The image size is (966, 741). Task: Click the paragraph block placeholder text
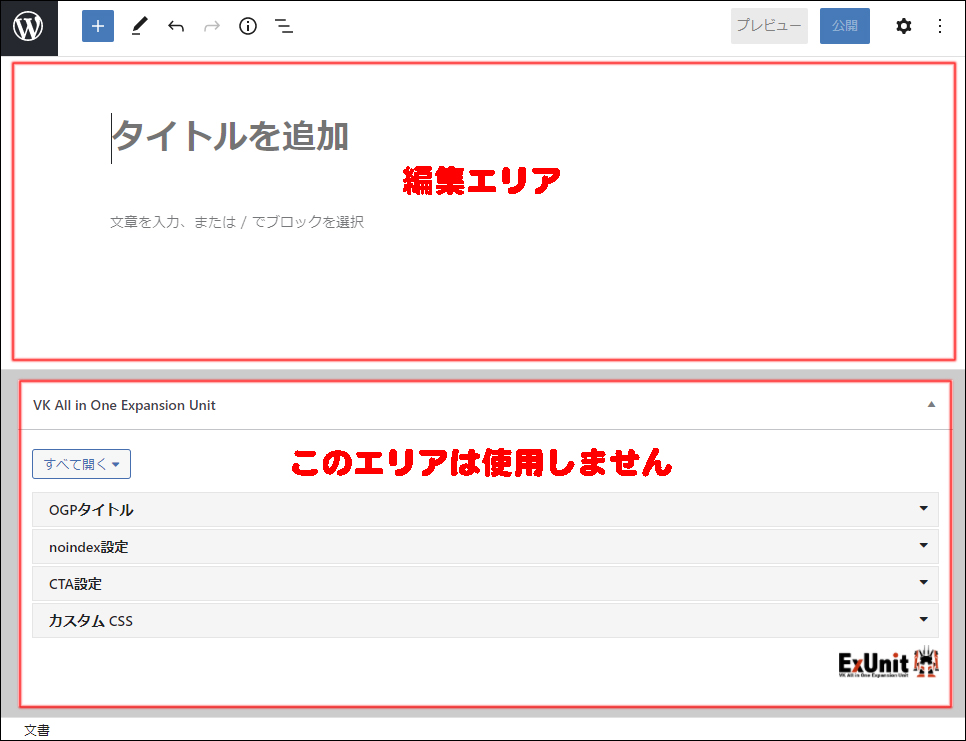[237, 222]
